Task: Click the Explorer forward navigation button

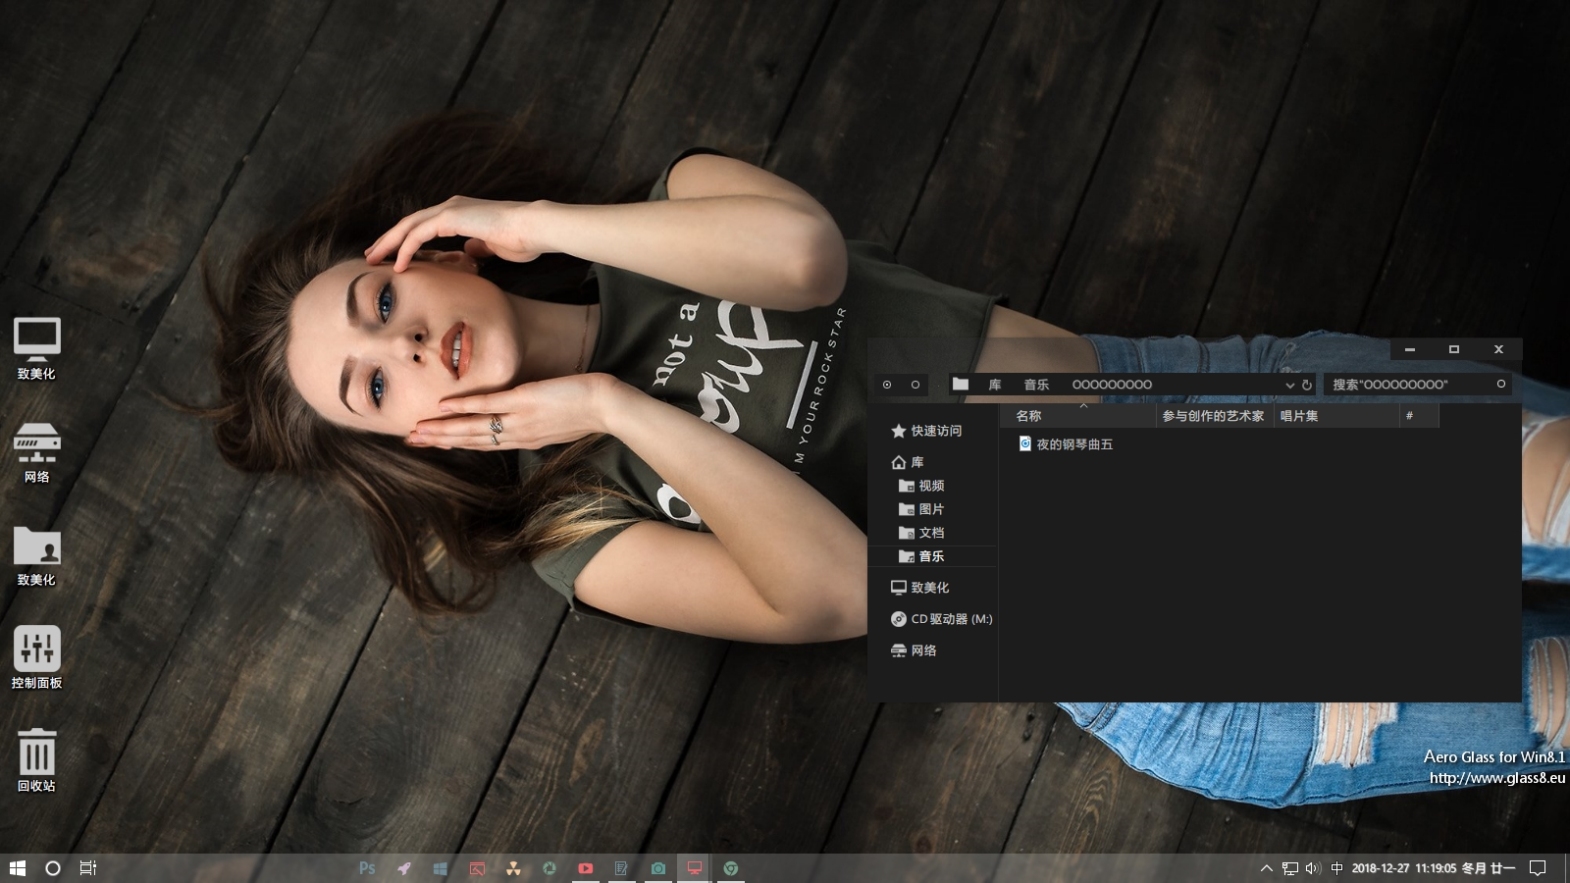Action: pyautogui.click(x=915, y=384)
